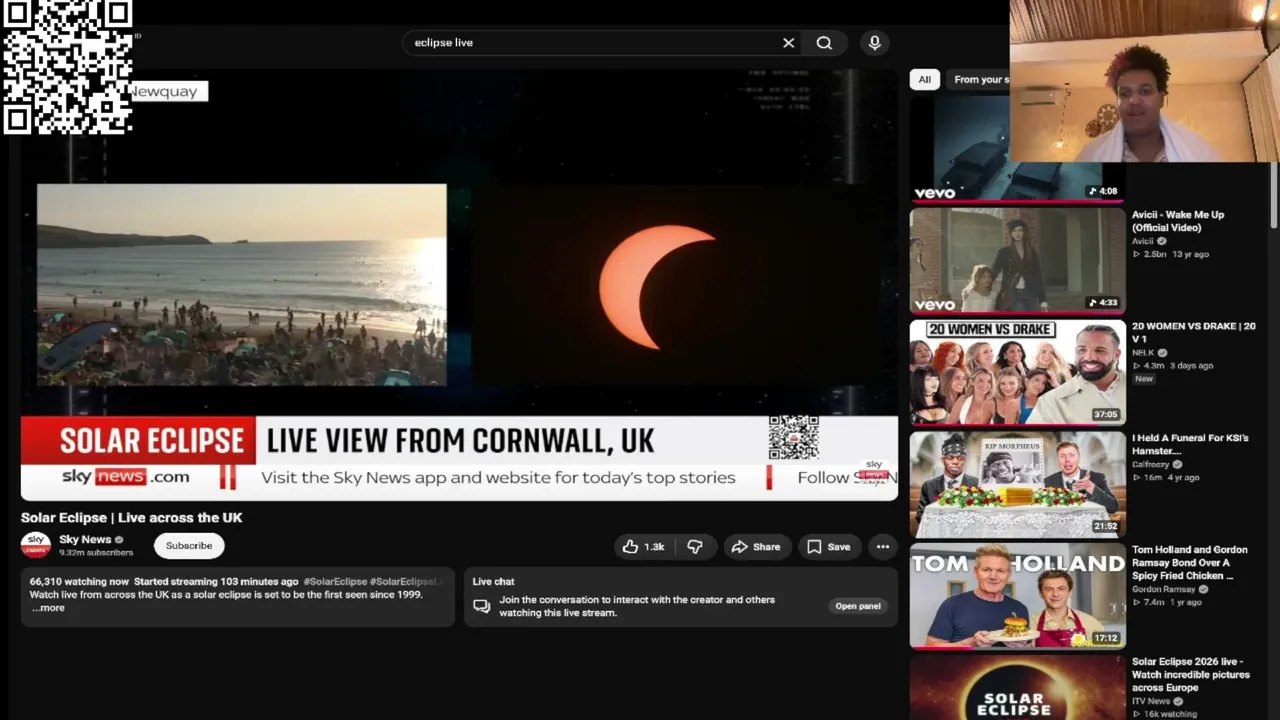
Task: Click the 'New' badge under NELK video
Action: pyautogui.click(x=1144, y=379)
